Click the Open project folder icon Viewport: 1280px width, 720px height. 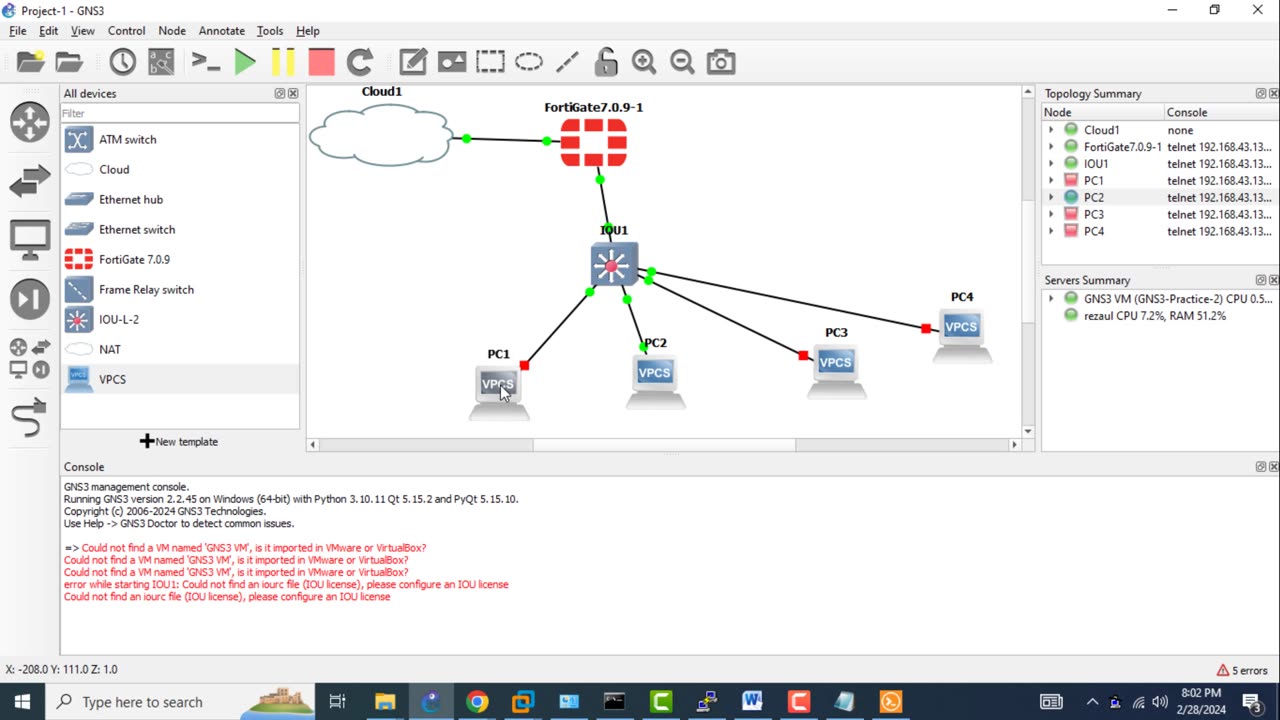click(69, 62)
